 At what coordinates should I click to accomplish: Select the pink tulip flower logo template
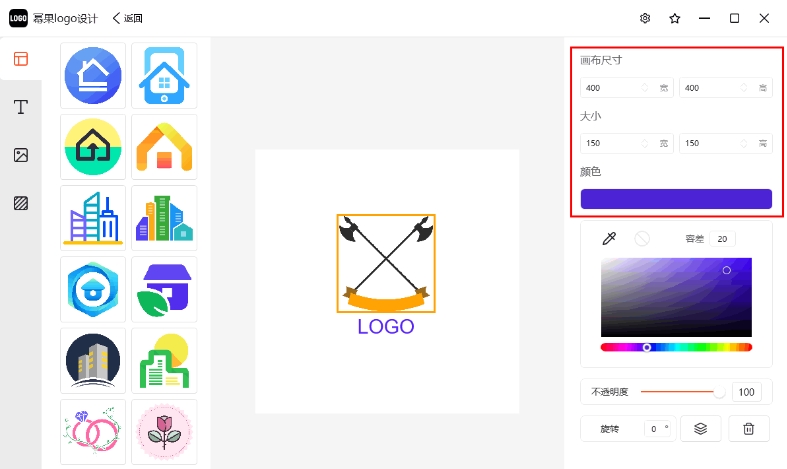click(164, 432)
